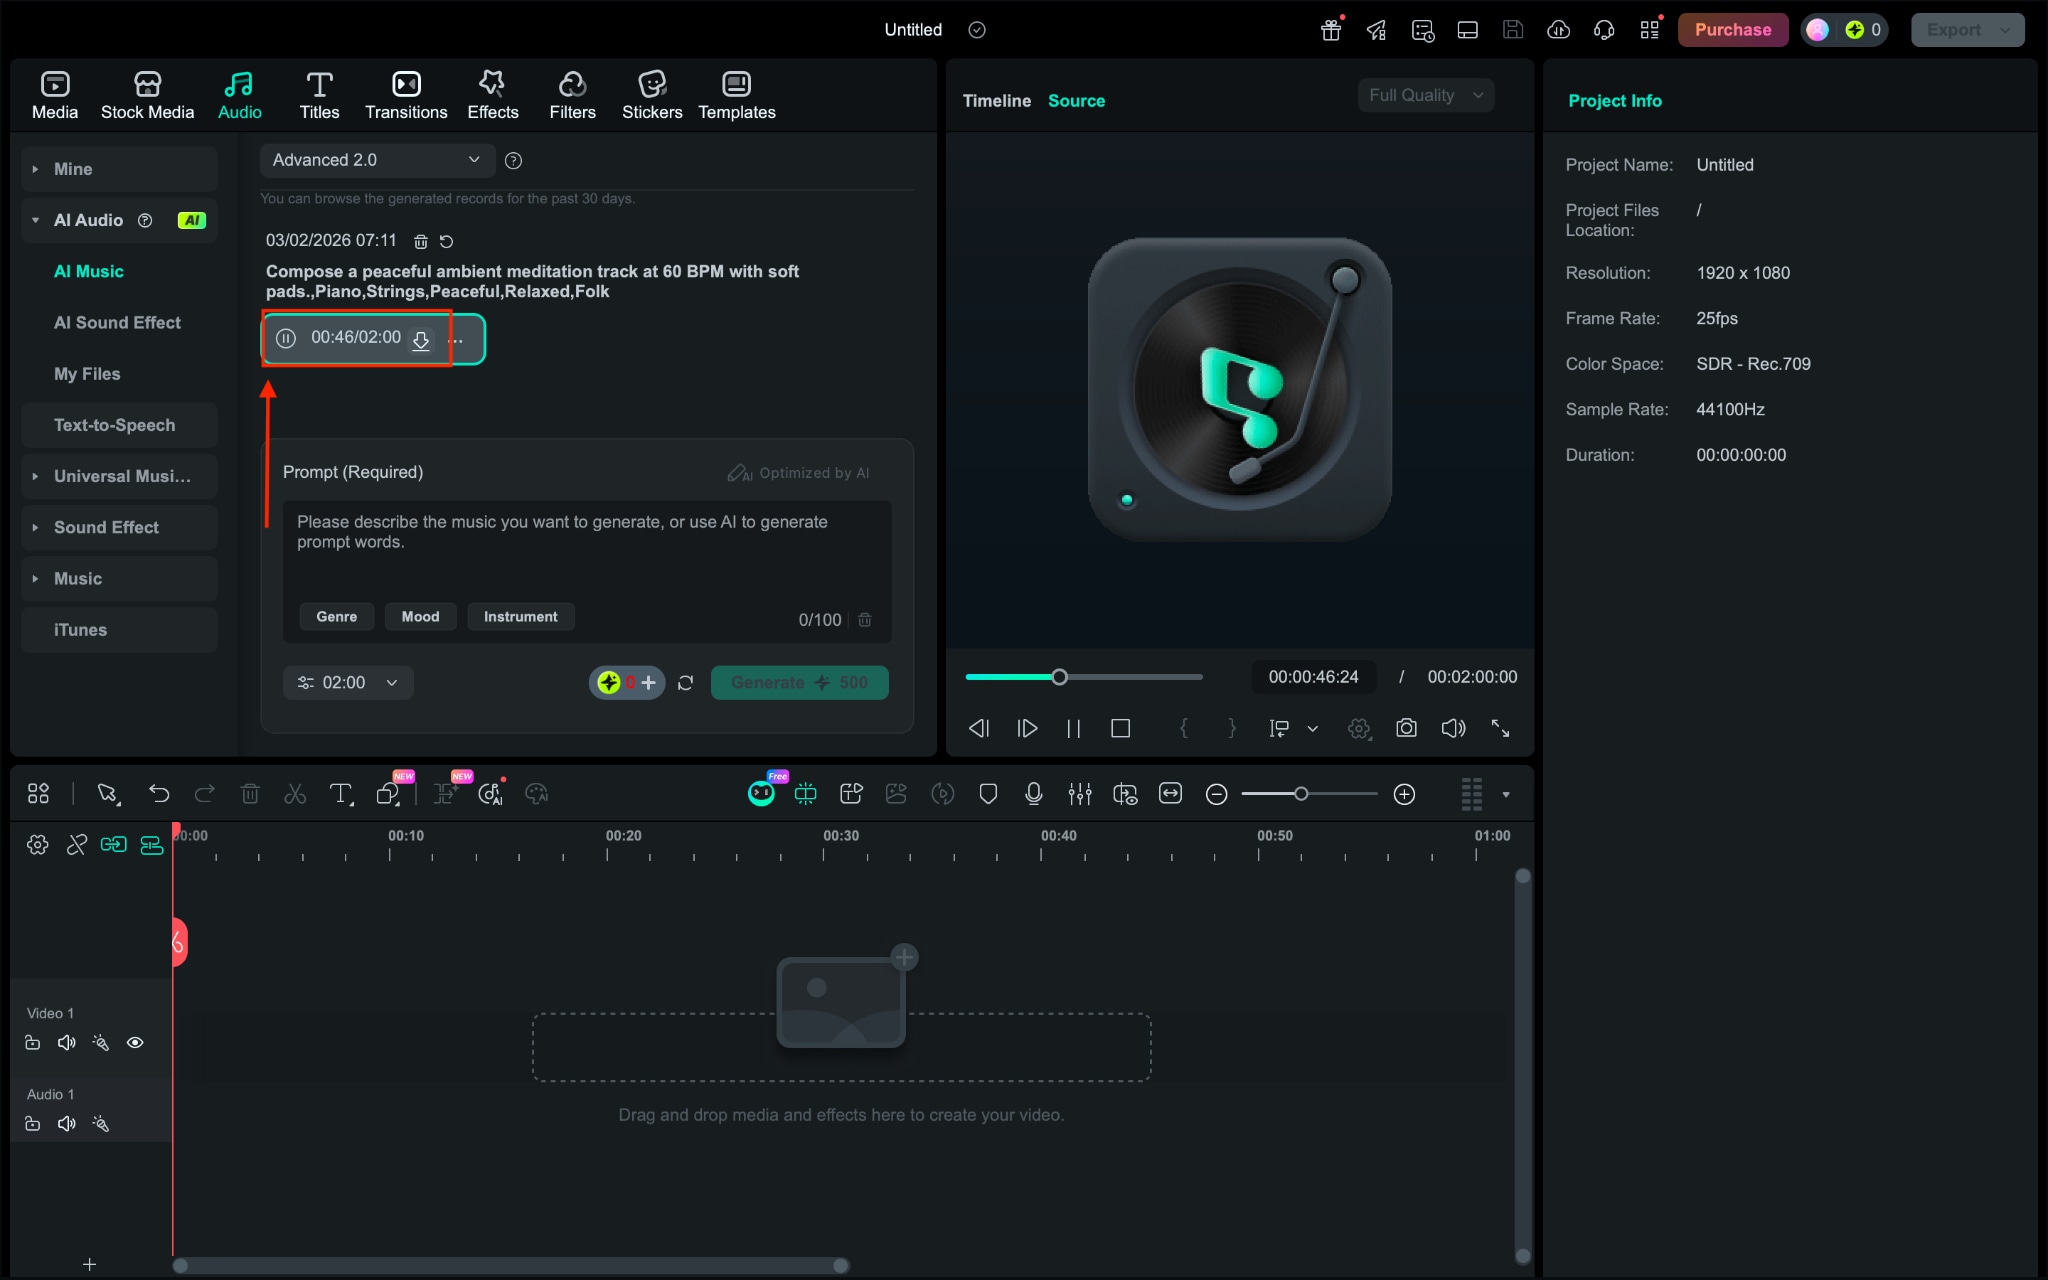
Task: Click the cloud upload icon
Action: (x=1558, y=30)
